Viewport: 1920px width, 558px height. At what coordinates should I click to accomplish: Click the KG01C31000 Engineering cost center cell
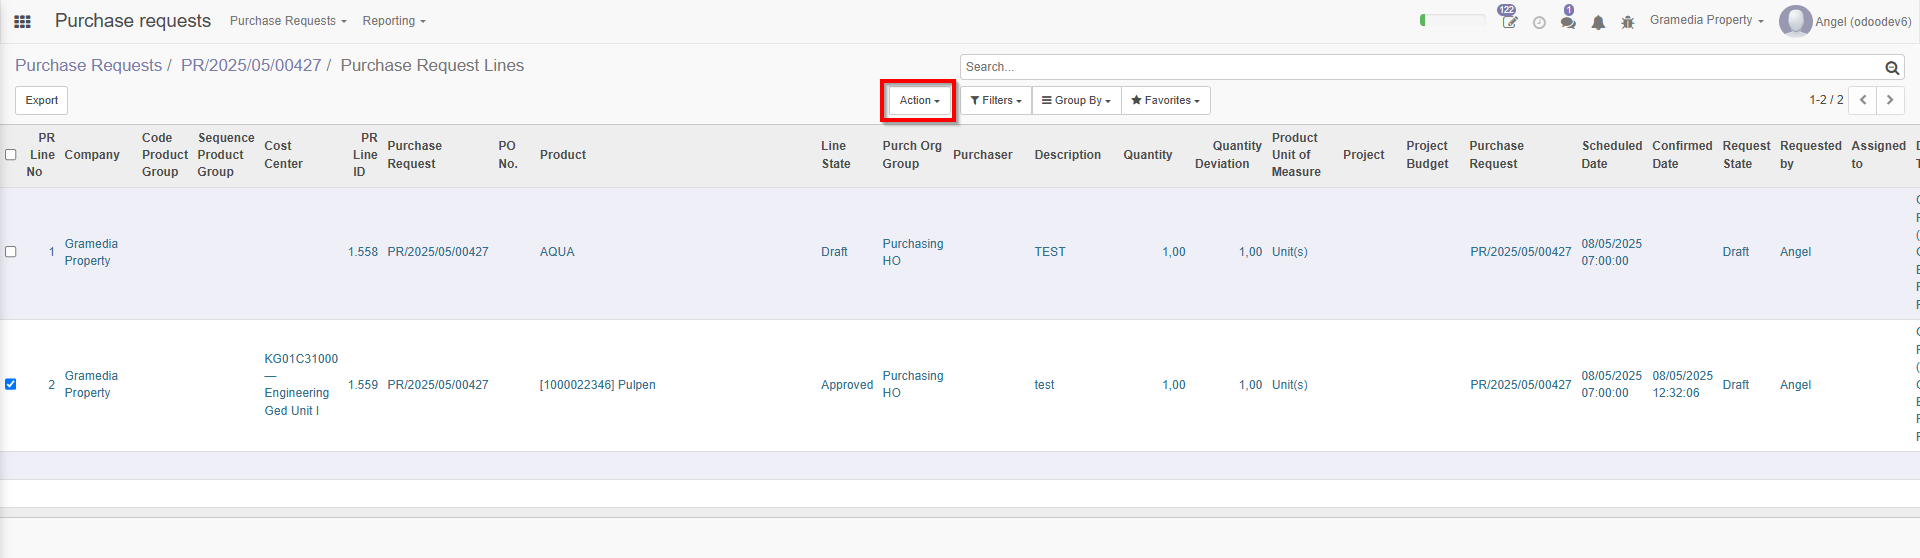click(x=301, y=385)
